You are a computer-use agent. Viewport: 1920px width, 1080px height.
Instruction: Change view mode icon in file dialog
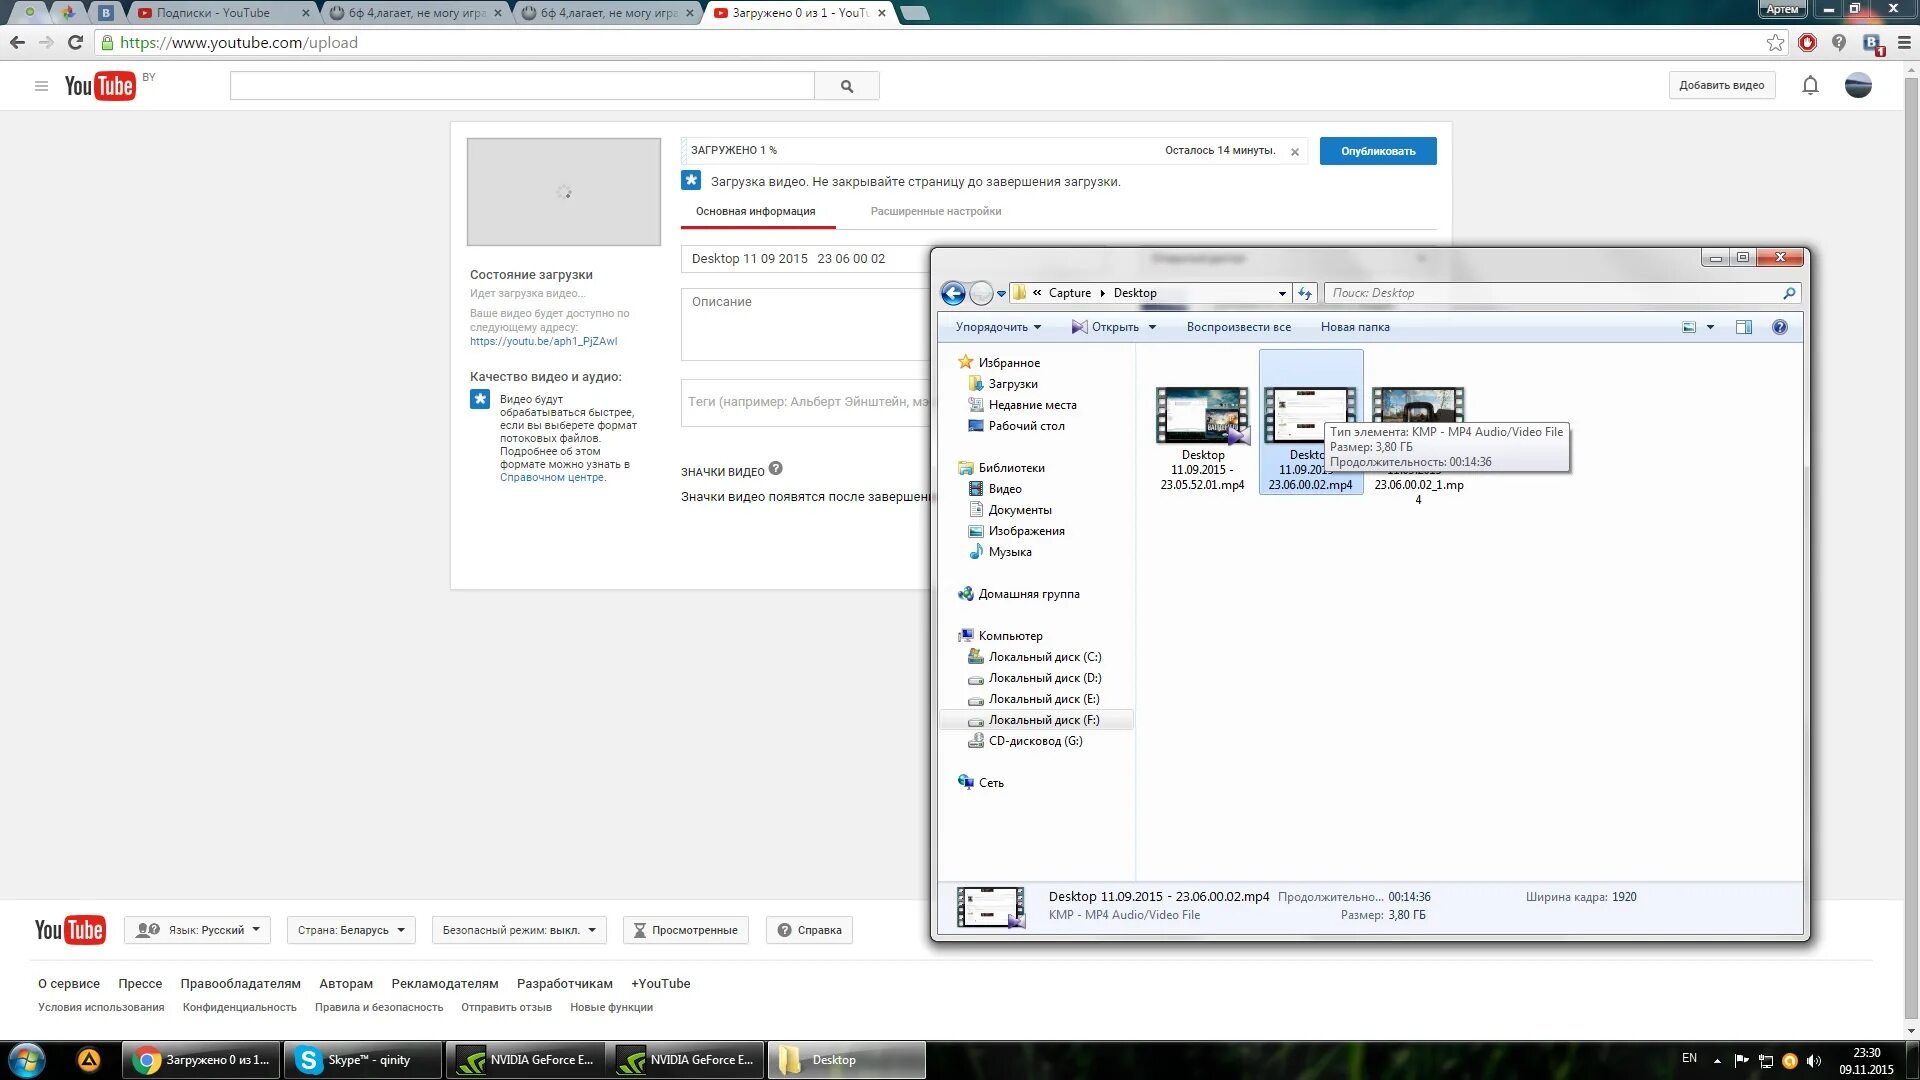(x=1689, y=327)
